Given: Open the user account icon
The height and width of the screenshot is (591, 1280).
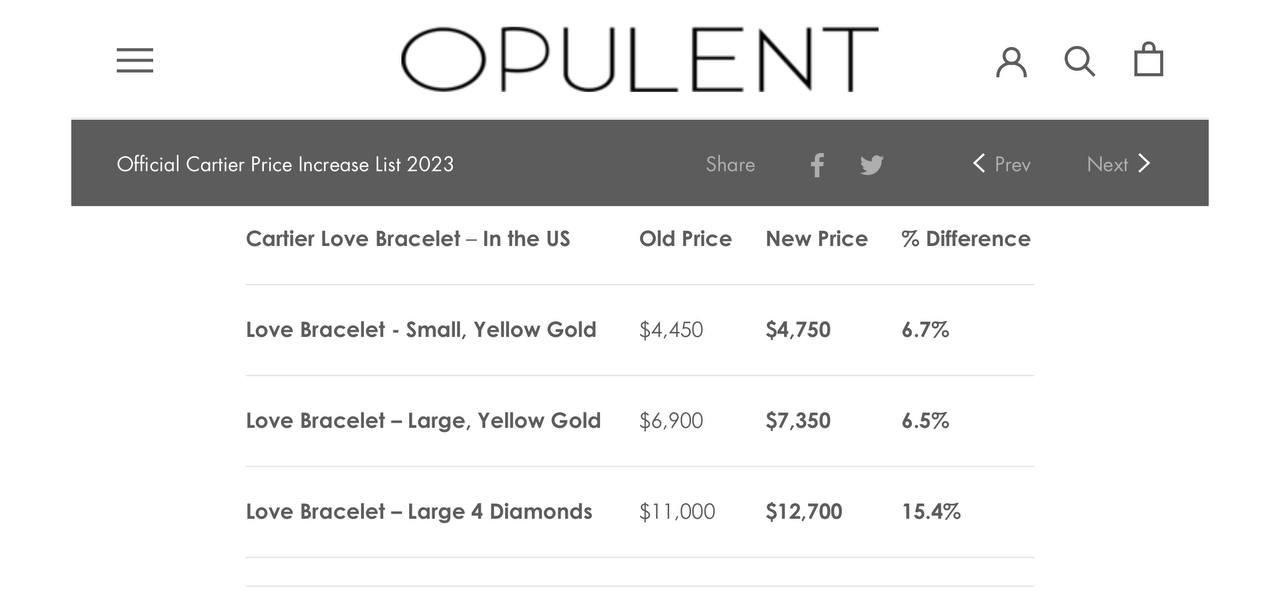Looking at the screenshot, I should click(x=1011, y=61).
